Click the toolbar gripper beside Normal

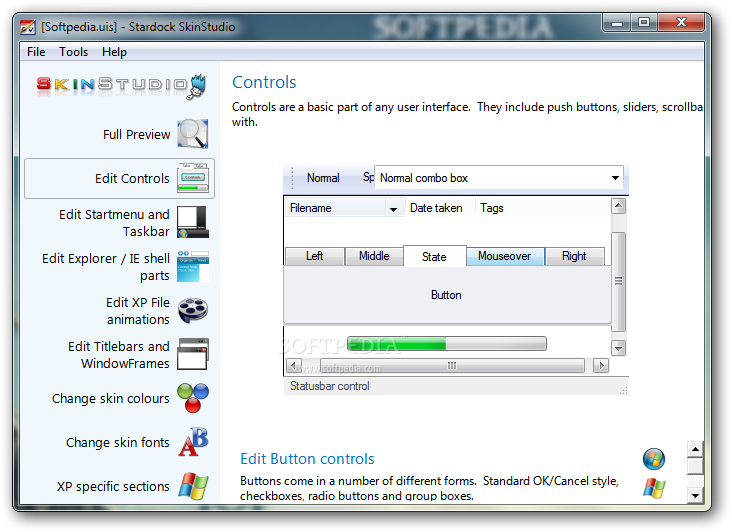pos(292,178)
